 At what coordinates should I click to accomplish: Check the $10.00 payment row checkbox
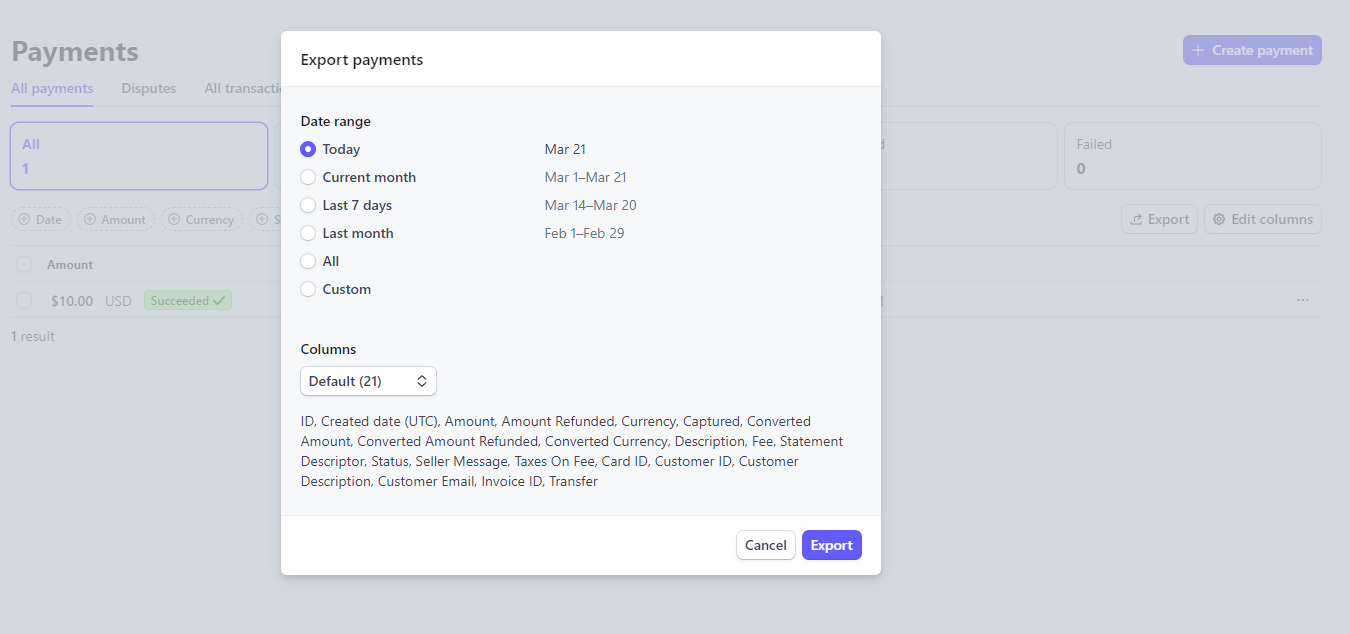click(x=24, y=300)
